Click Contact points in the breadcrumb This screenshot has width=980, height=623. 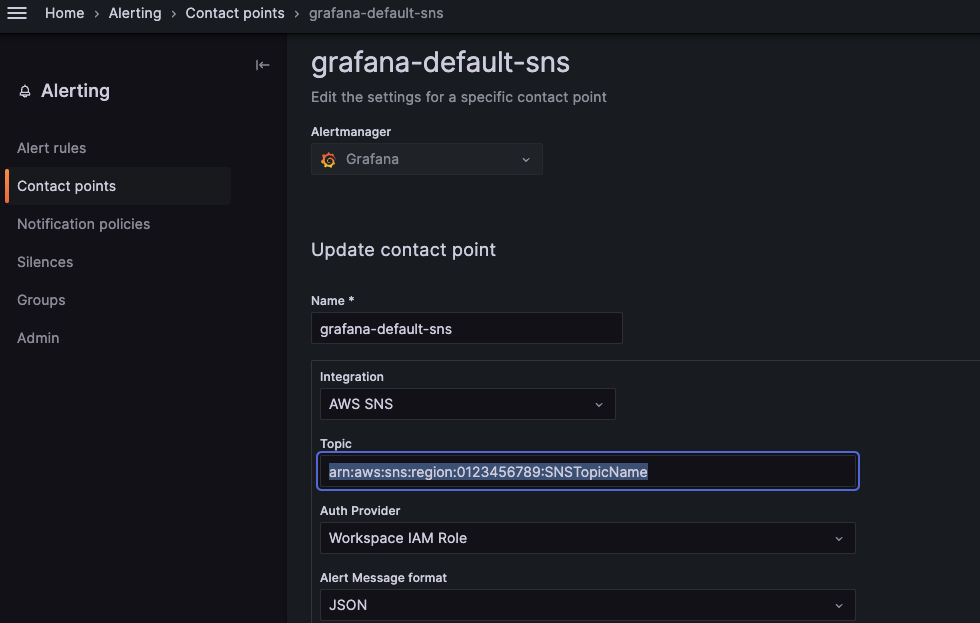point(235,13)
